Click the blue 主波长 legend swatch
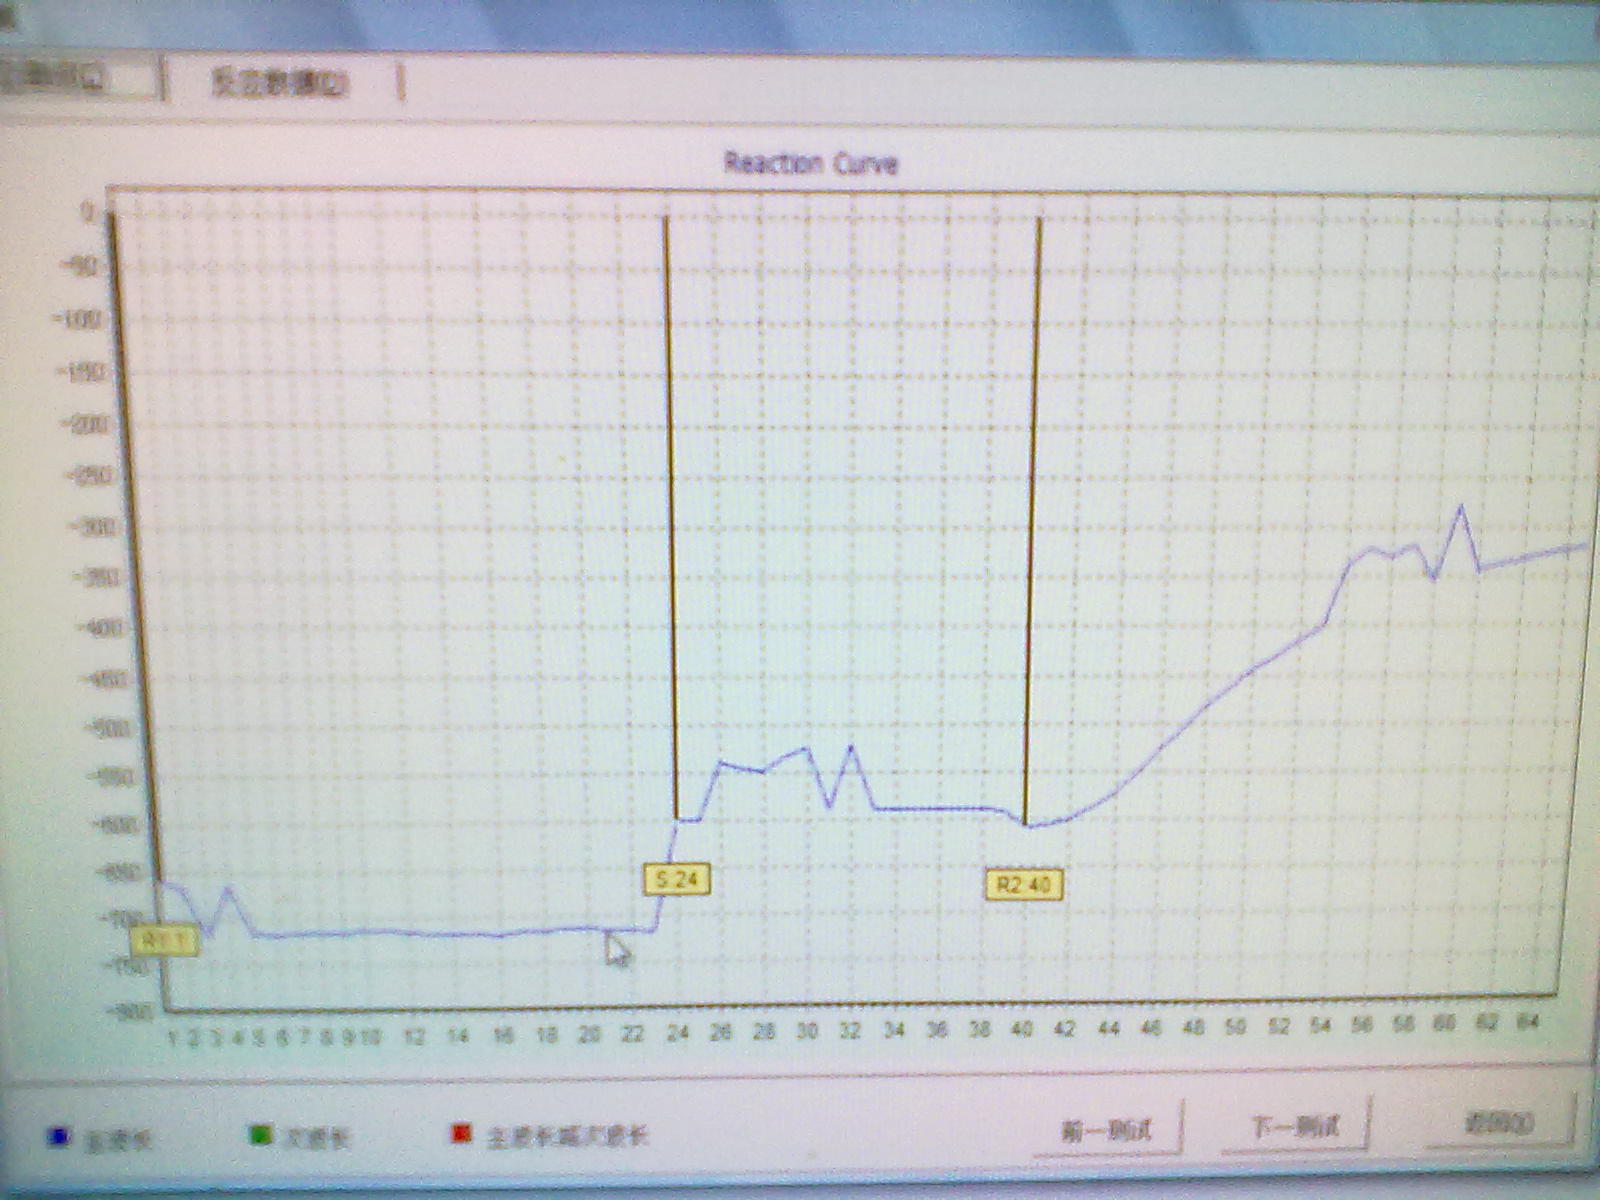The image size is (1600, 1200). point(59,1136)
